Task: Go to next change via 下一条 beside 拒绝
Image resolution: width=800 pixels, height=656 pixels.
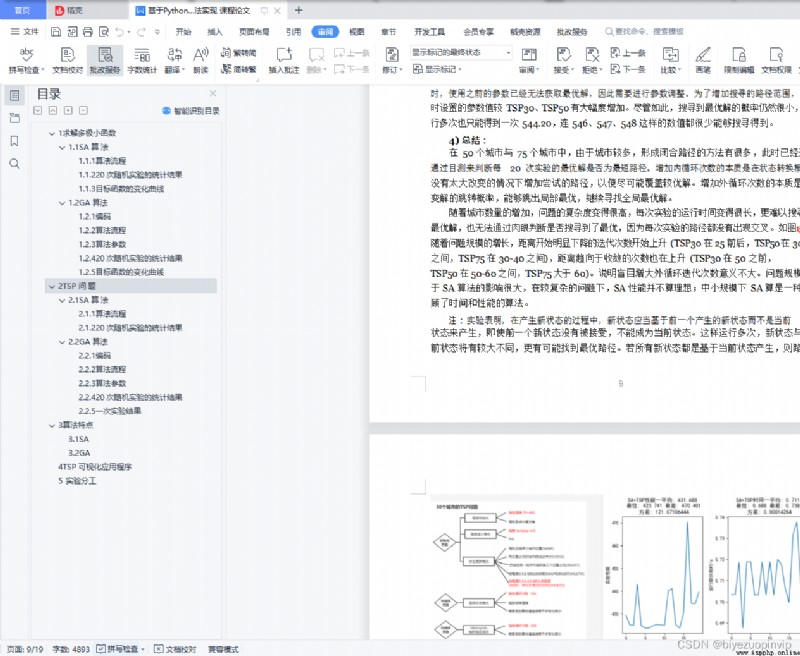Action: 628,69
